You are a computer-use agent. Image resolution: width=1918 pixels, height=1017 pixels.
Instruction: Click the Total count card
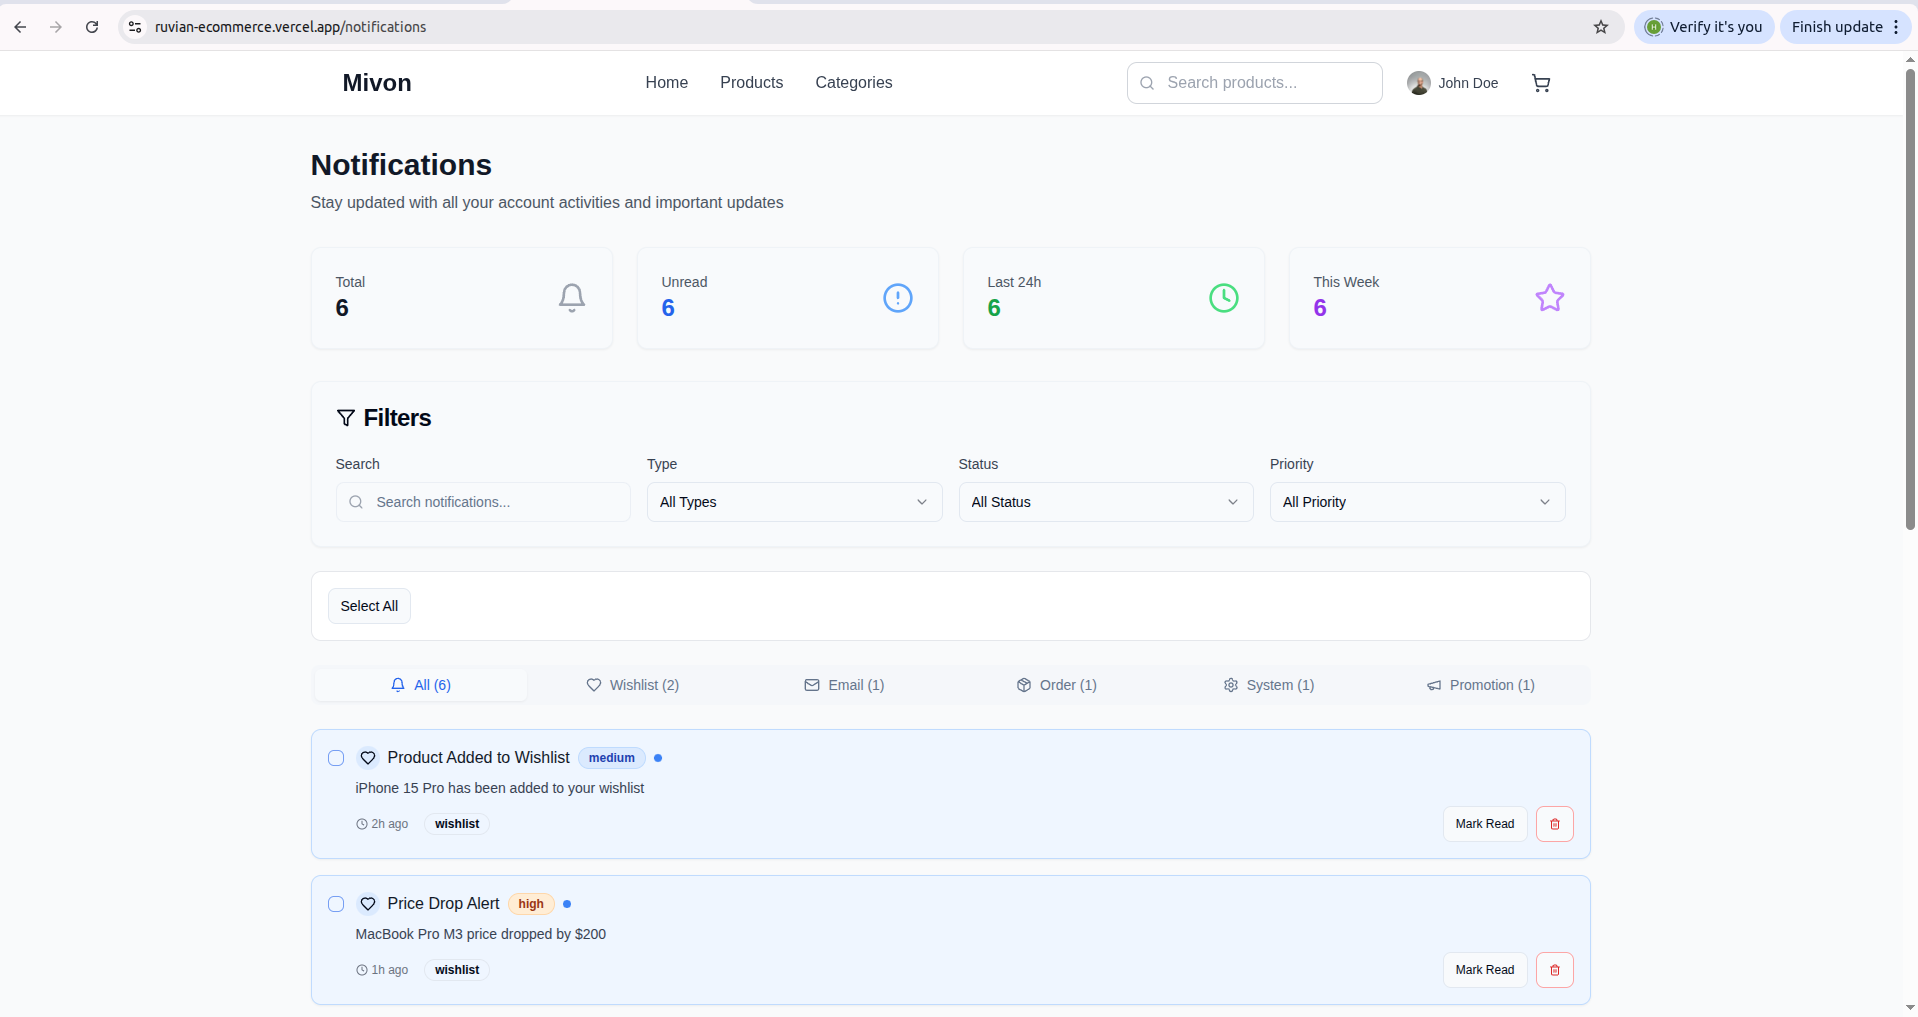pos(462,298)
